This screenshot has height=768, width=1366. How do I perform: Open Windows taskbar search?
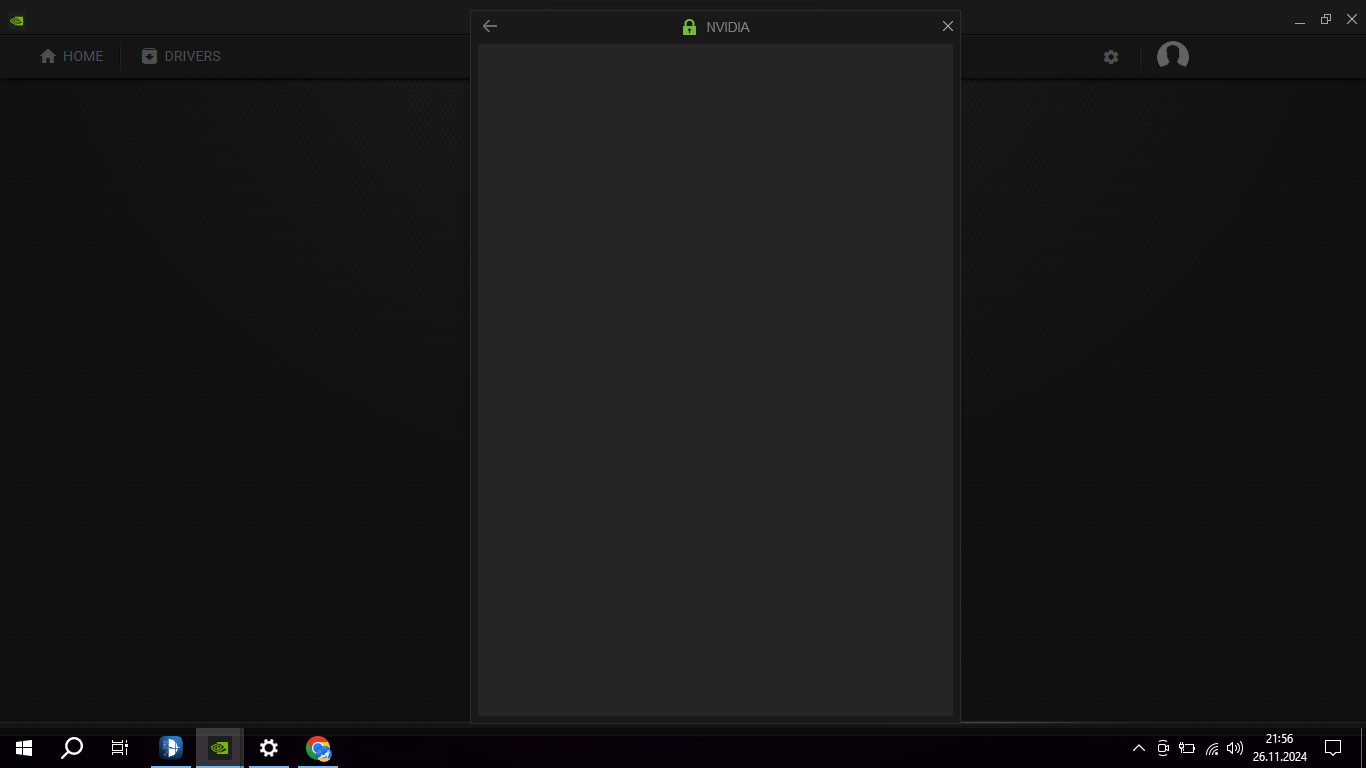click(x=72, y=748)
